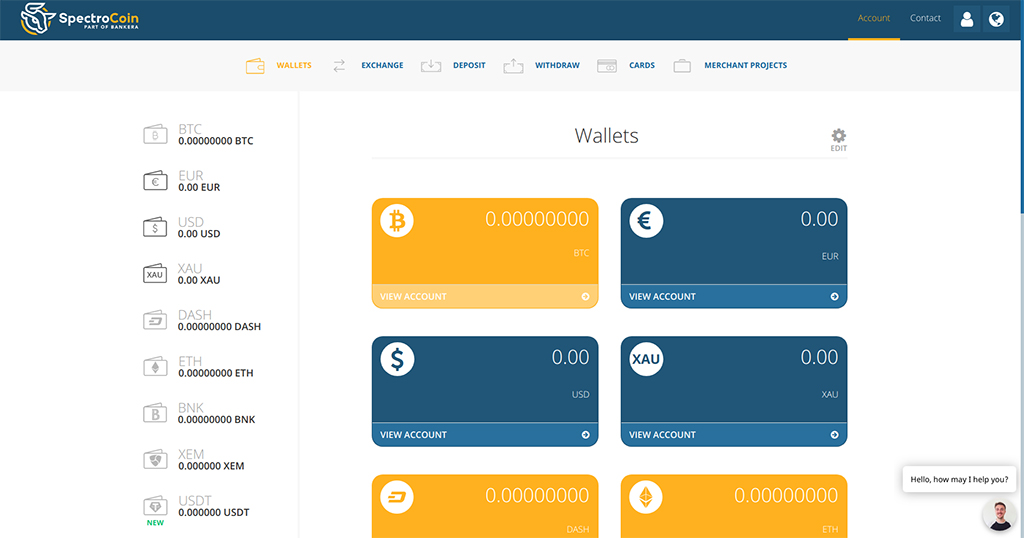Click the arrow on USD View Account bar

point(585,435)
